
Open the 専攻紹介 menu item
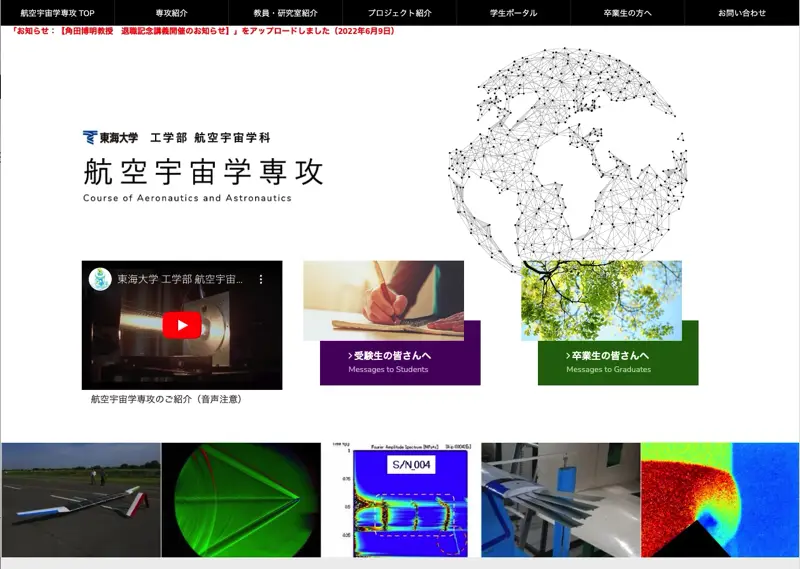coord(171,13)
